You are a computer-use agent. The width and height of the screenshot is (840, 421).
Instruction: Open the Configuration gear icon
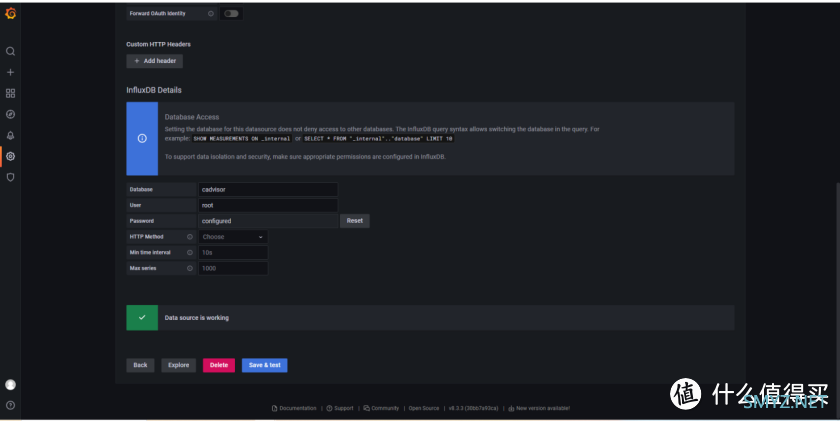point(10,156)
